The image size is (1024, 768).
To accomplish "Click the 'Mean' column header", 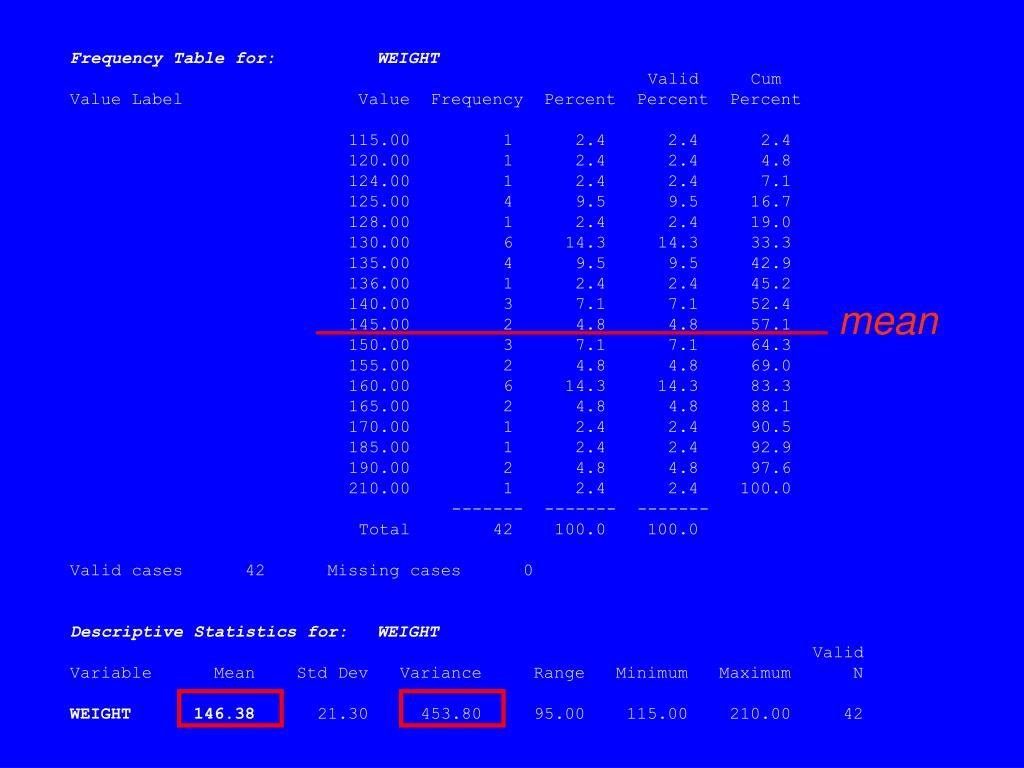I will [234, 673].
